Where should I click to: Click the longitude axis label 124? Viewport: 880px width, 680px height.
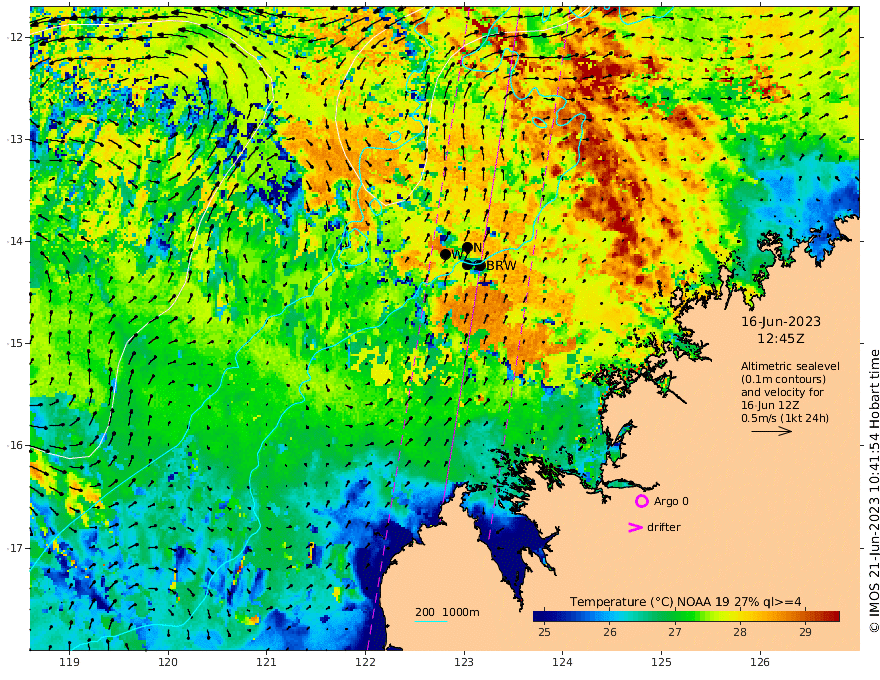pos(563,663)
